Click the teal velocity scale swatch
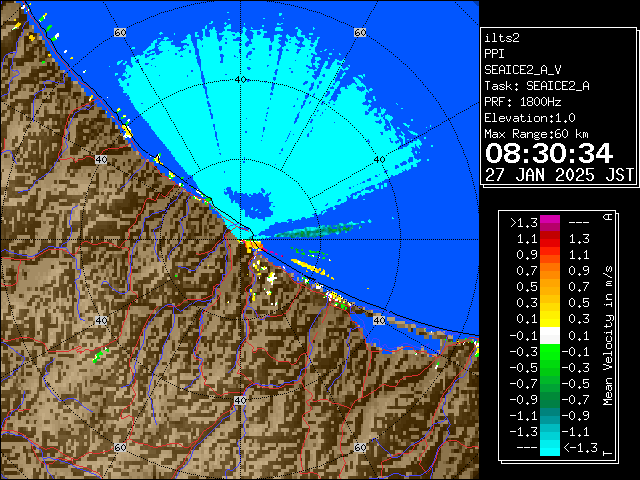Screen dimensions: 640x480 550,416
